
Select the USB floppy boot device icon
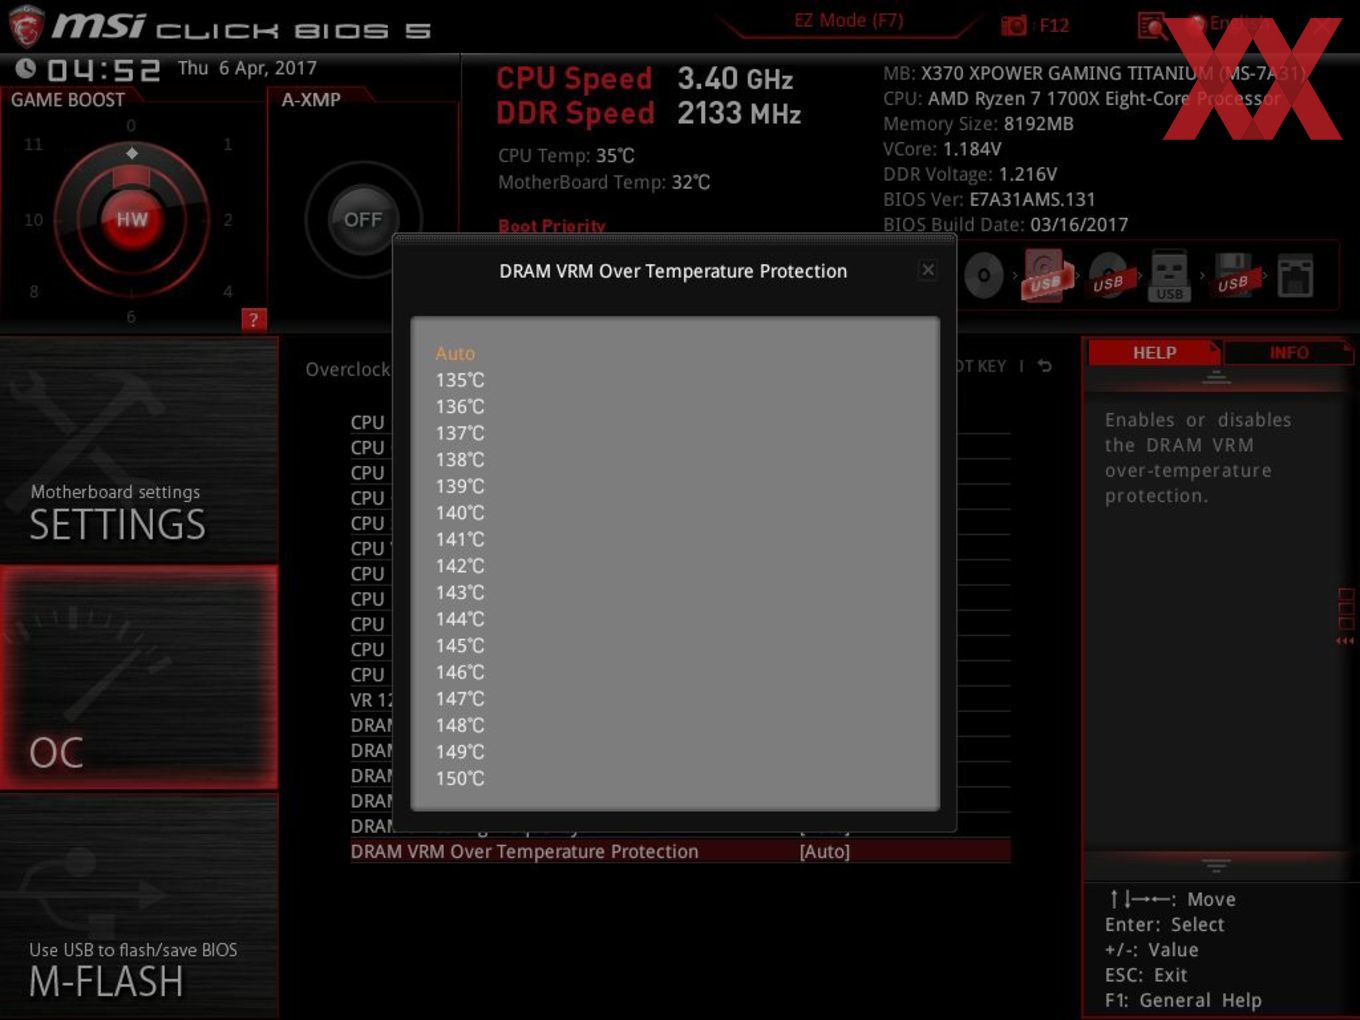point(1233,275)
